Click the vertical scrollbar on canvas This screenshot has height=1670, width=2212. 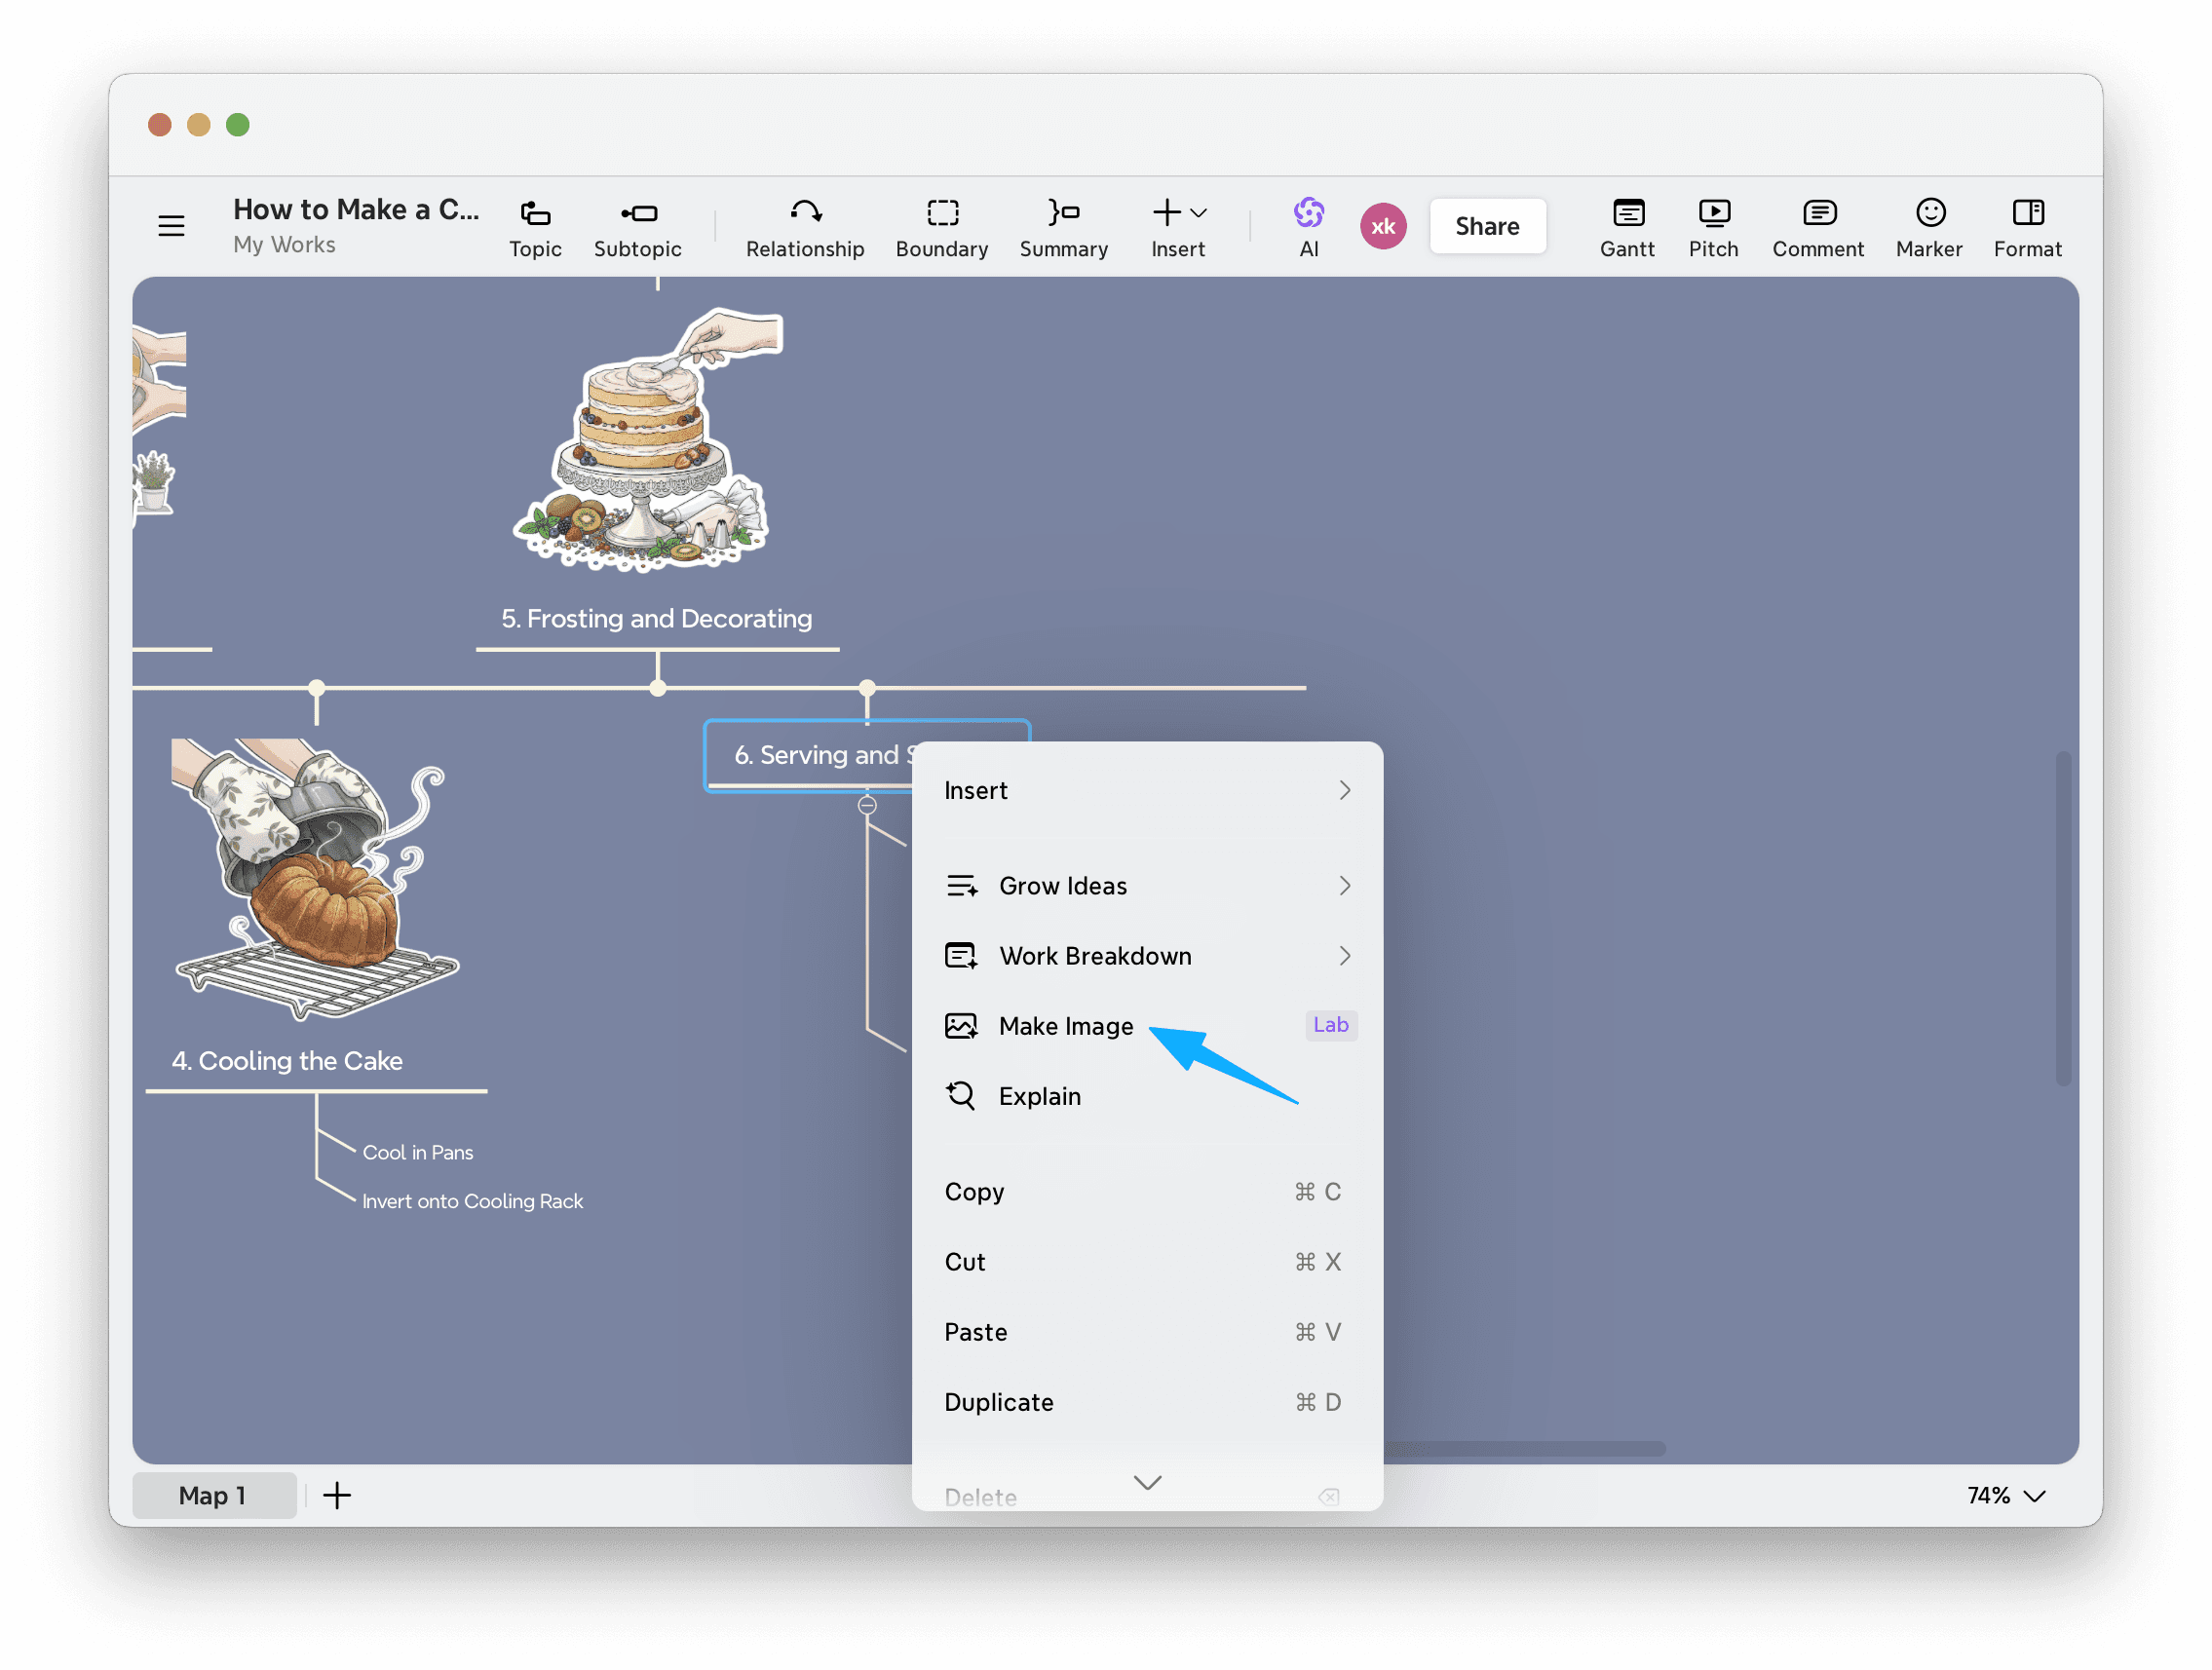[x=2063, y=917]
